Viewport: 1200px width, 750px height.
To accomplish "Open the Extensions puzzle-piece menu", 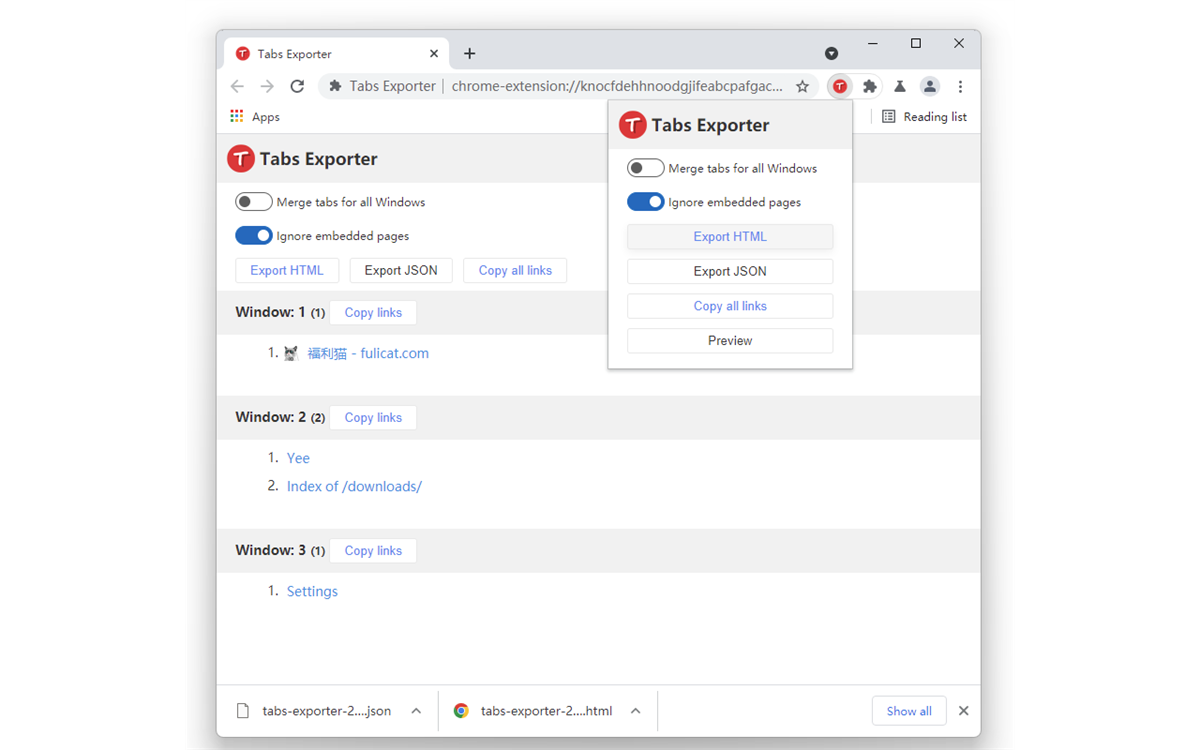I will pos(870,87).
